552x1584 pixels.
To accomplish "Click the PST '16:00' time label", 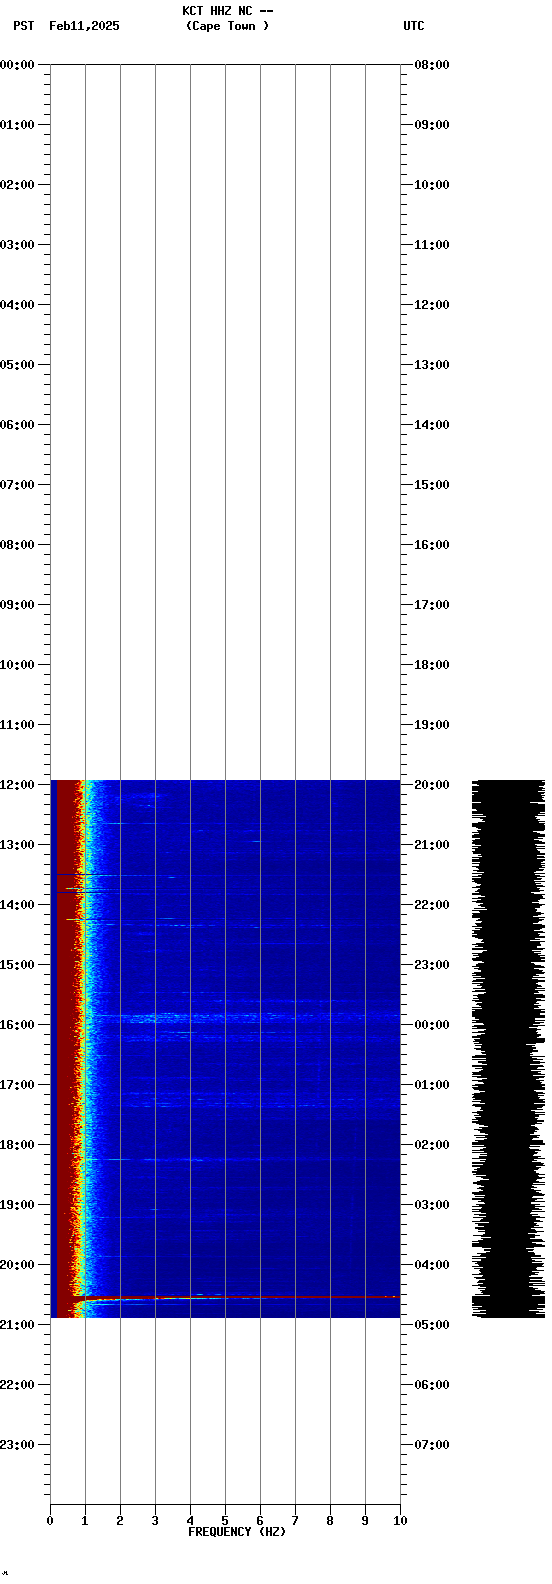I will (x=17, y=1025).
